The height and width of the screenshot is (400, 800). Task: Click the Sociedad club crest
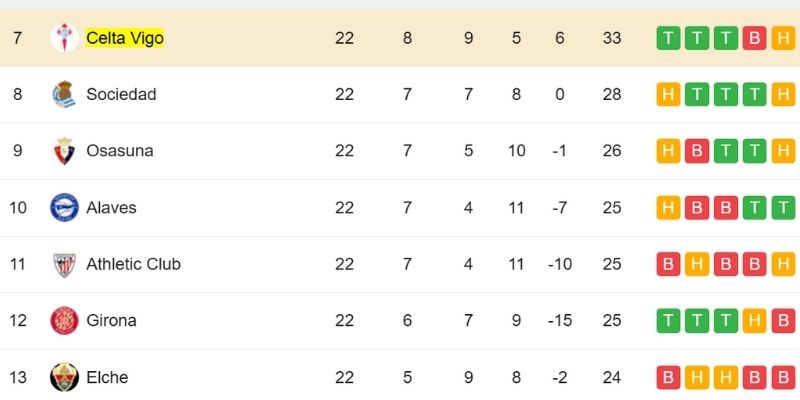point(64,95)
